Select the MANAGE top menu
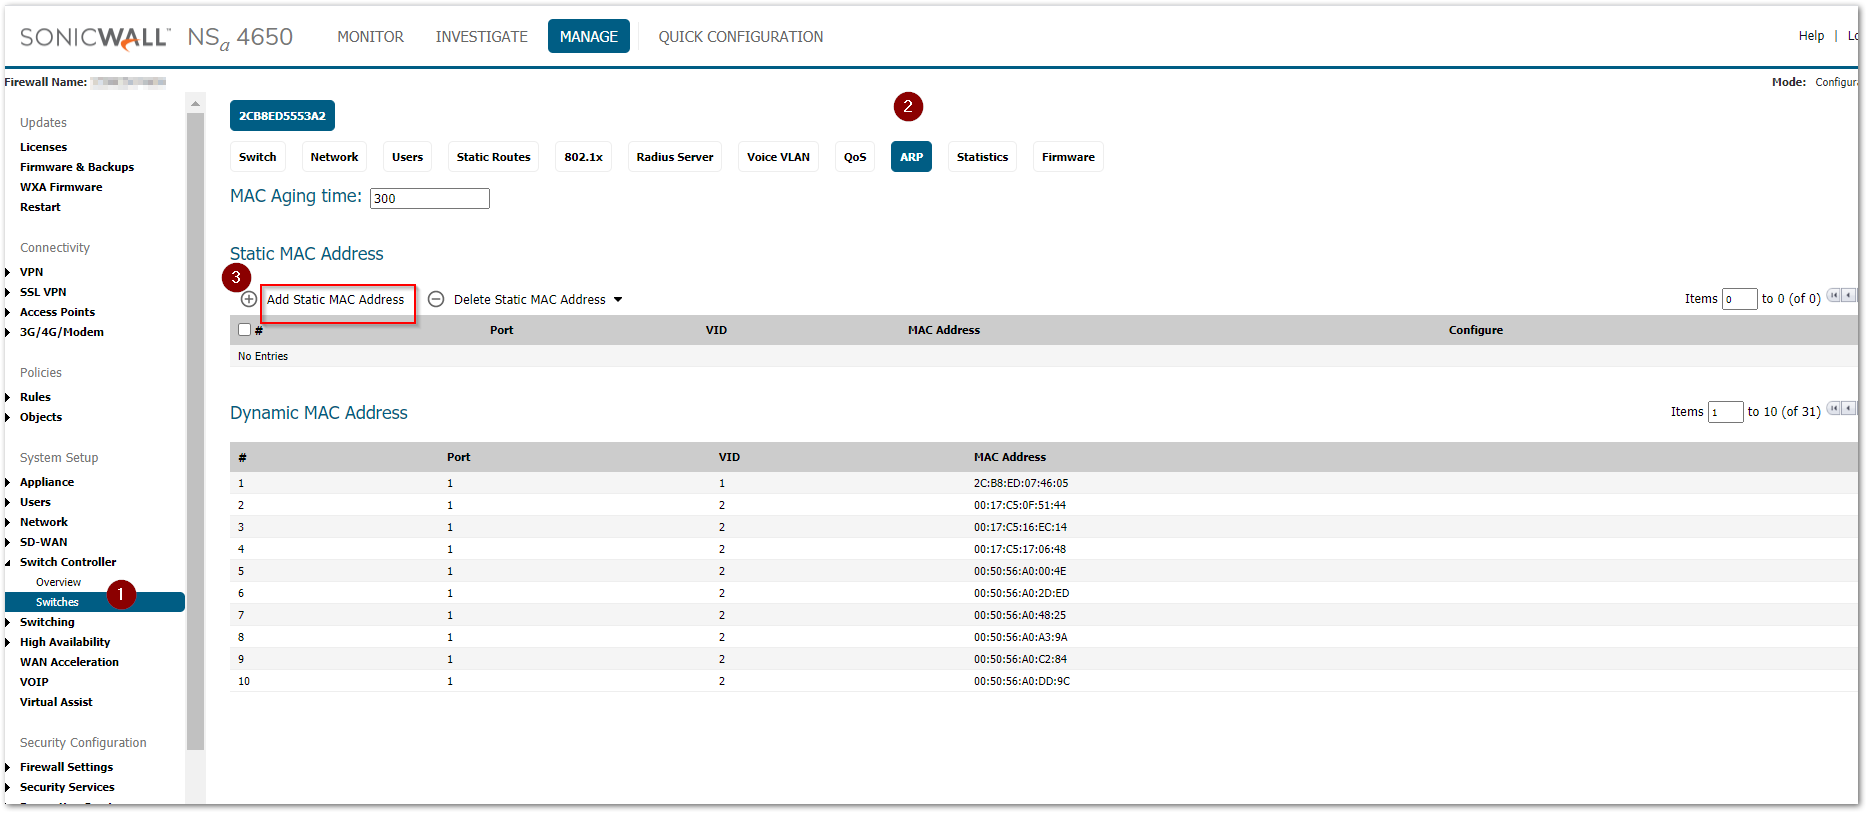The image size is (1867, 813). [x=588, y=36]
